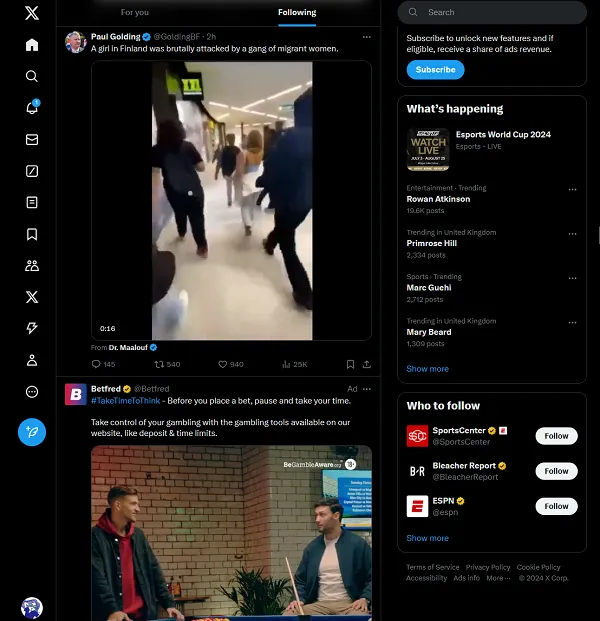This screenshot has width=600, height=621.
Task: Show more under What's happening
Action: (x=427, y=369)
